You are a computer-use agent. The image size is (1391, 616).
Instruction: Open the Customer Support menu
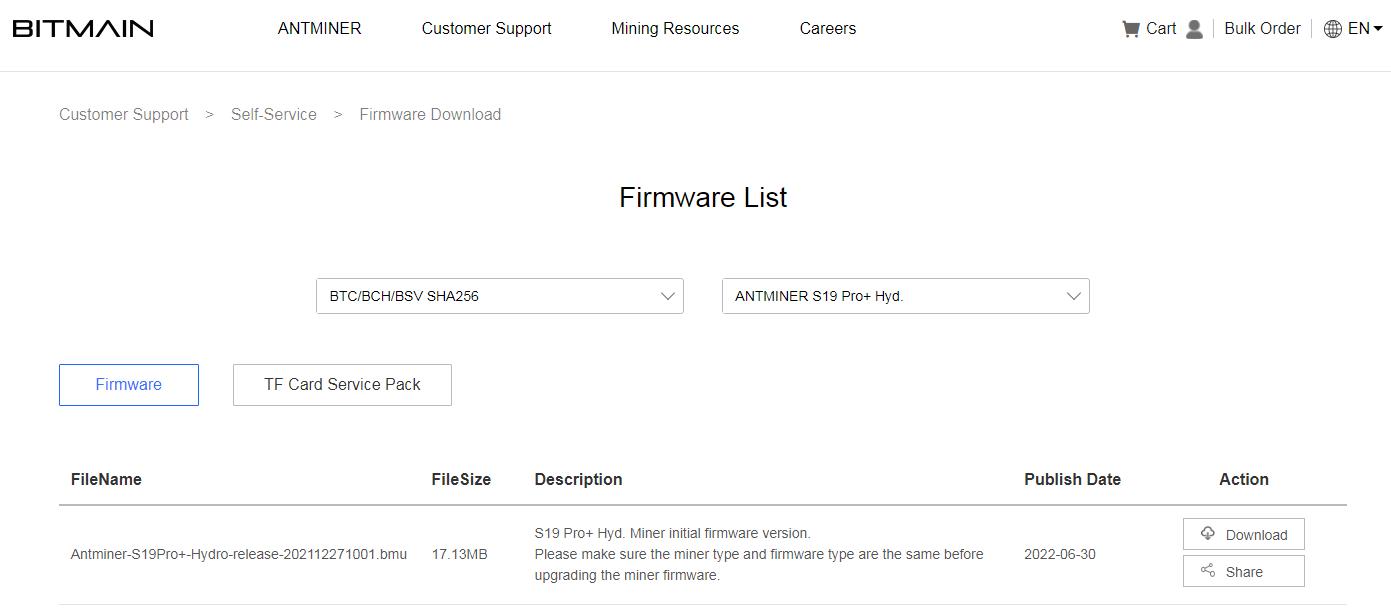pos(486,28)
